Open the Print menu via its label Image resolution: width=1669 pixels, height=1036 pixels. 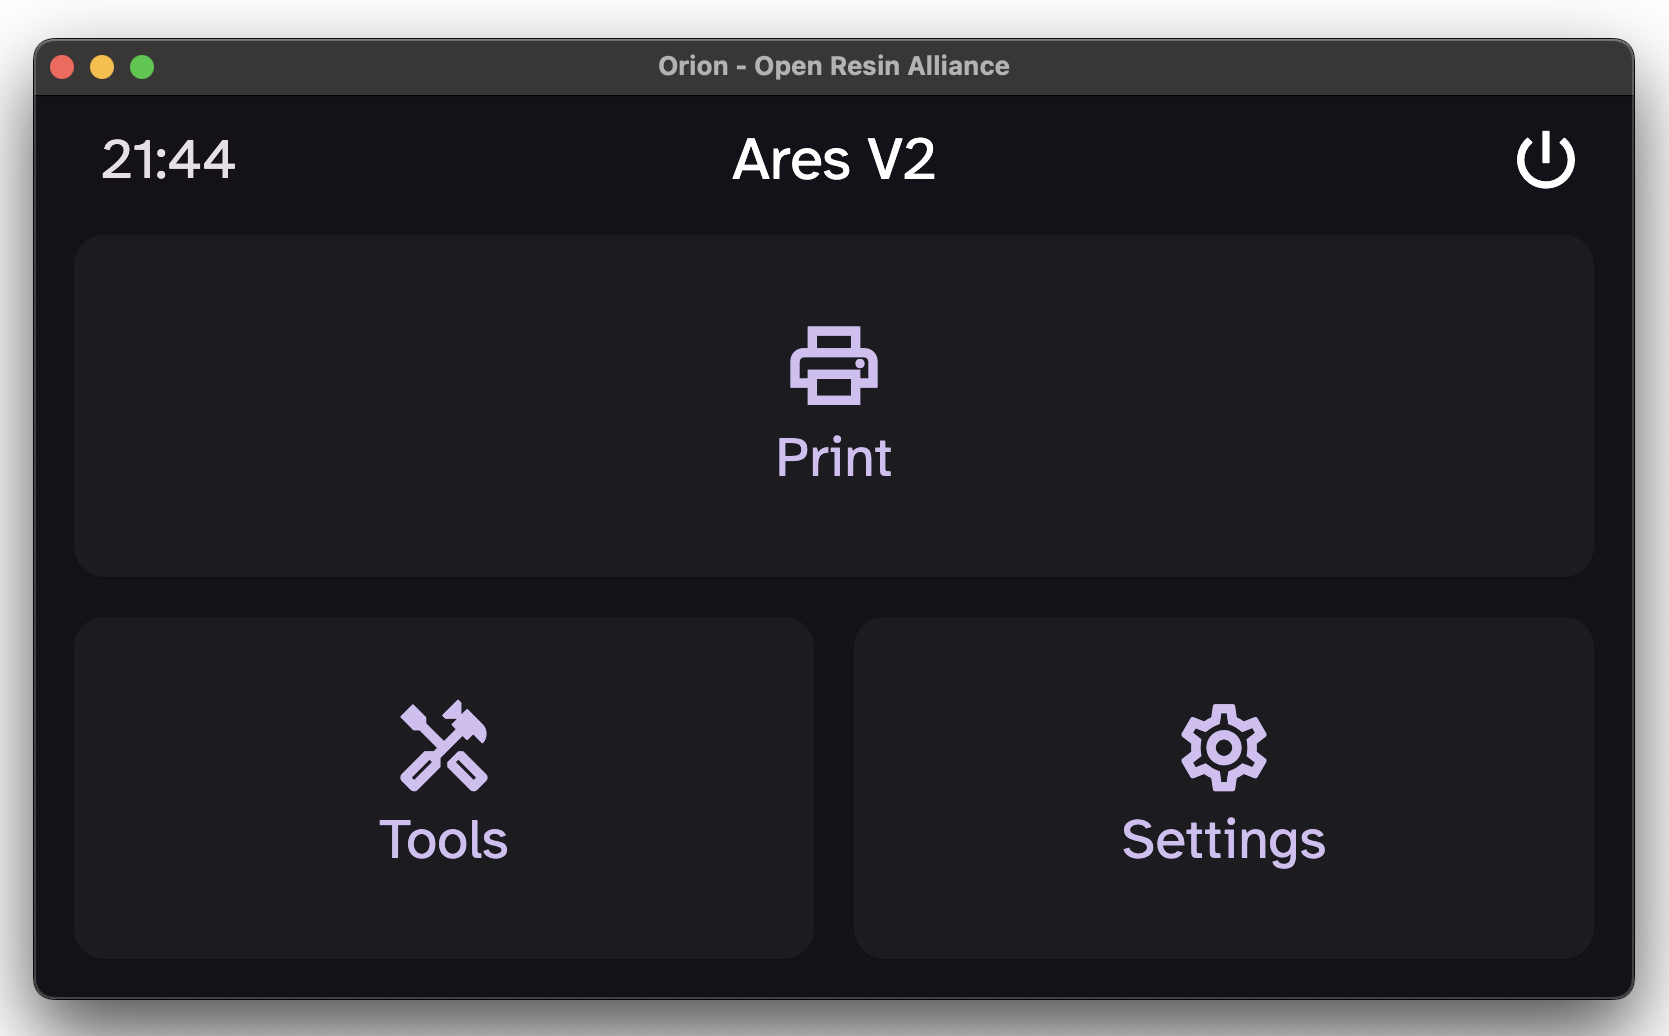[833, 458]
